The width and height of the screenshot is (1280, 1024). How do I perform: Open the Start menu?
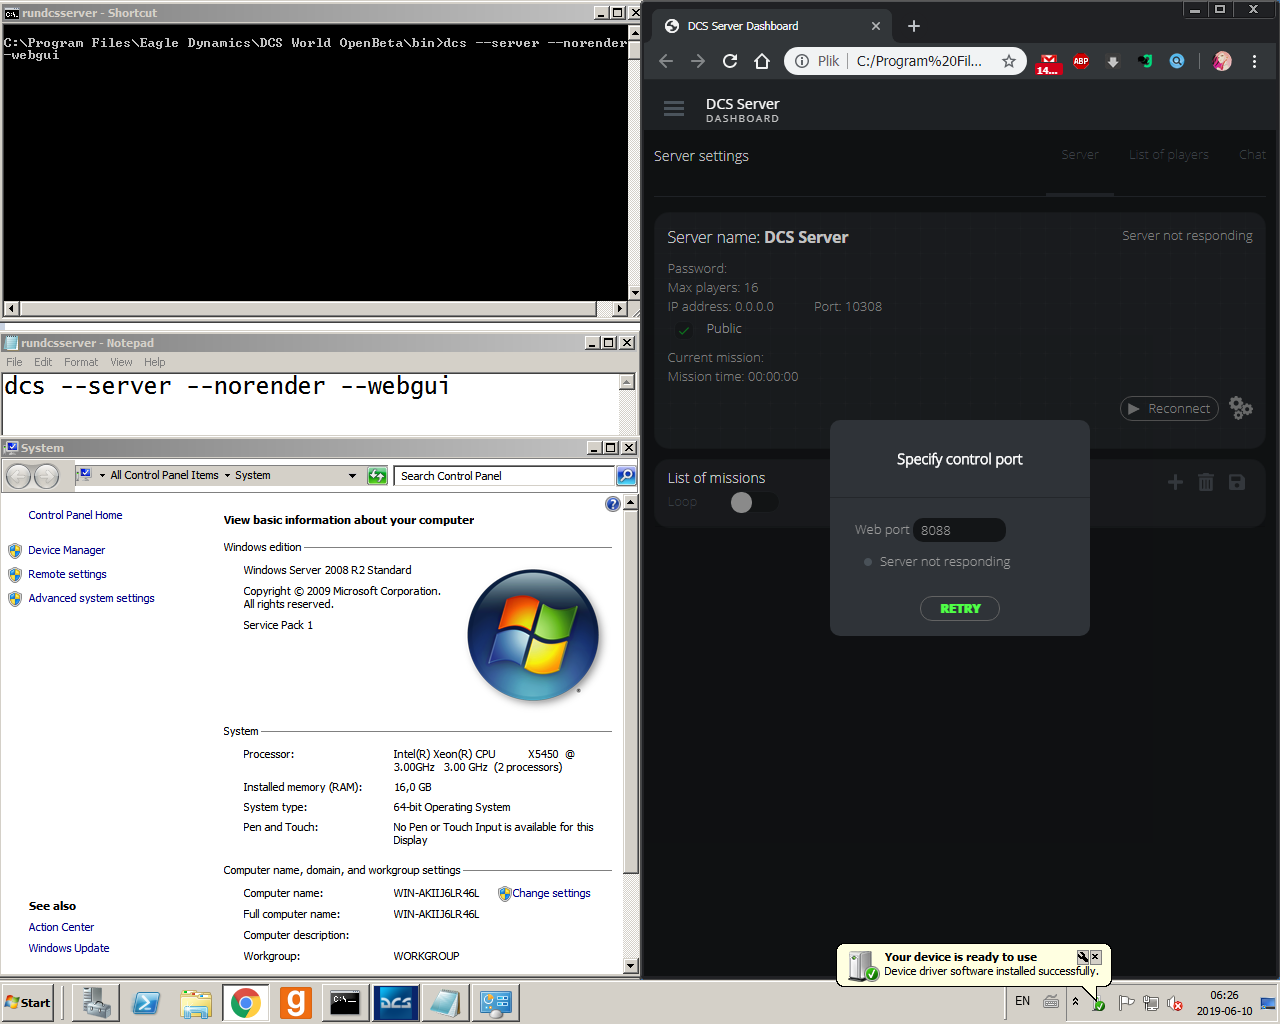click(28, 1002)
